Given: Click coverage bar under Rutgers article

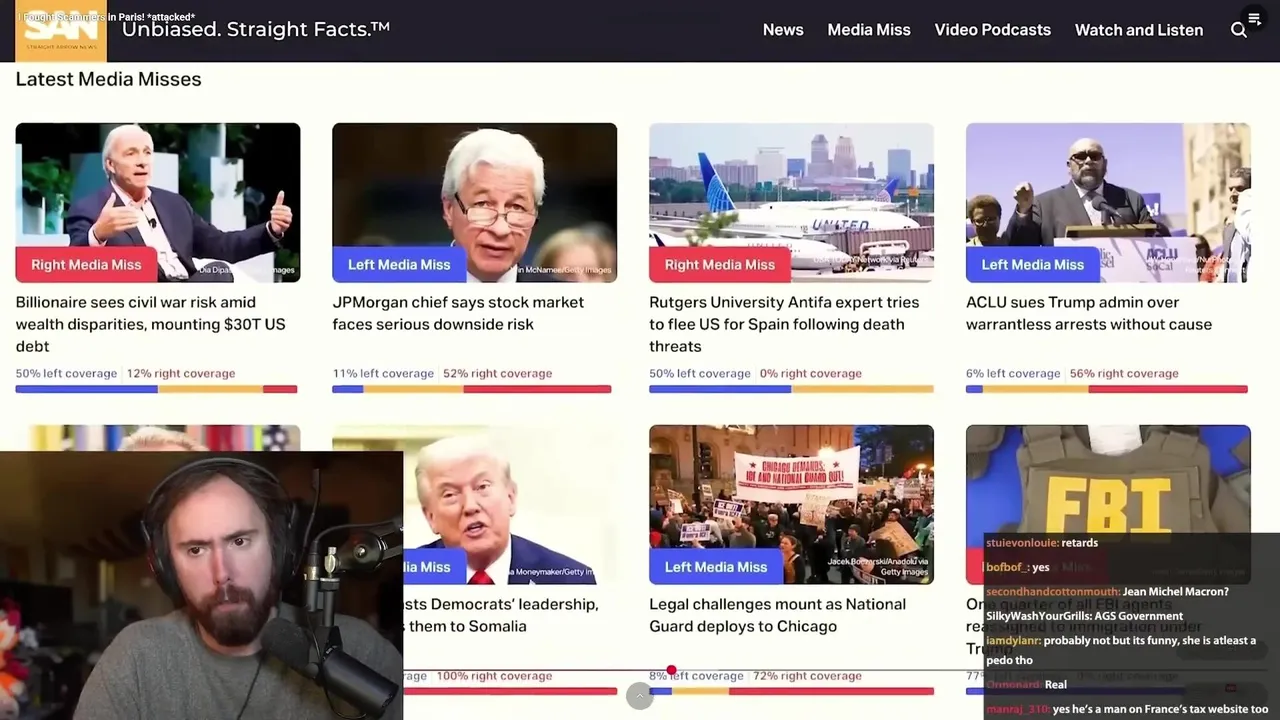Looking at the screenshot, I should point(791,389).
